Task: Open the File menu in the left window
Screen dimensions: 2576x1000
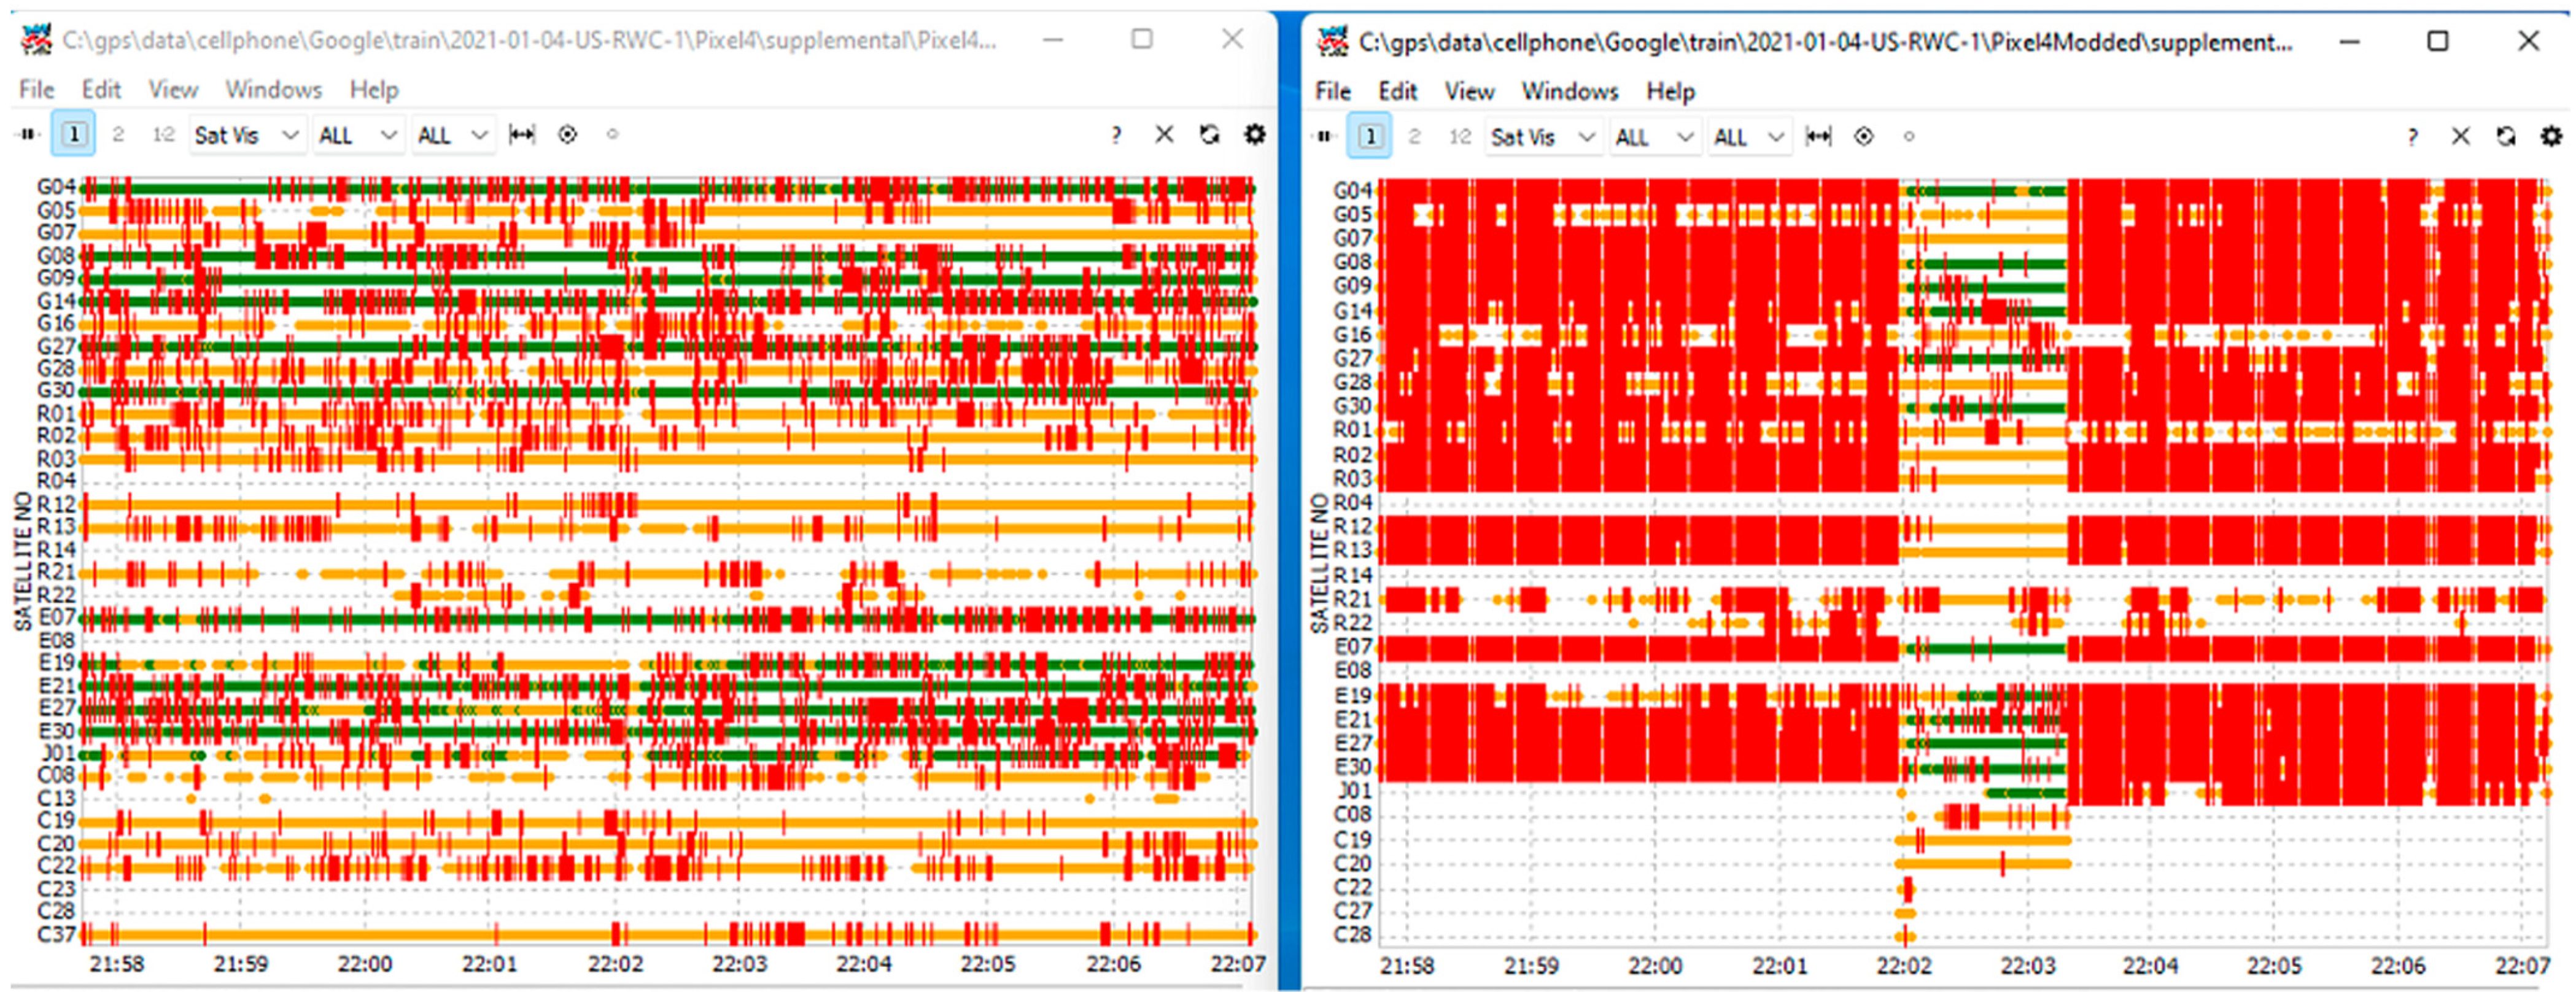Action: [x=36, y=90]
